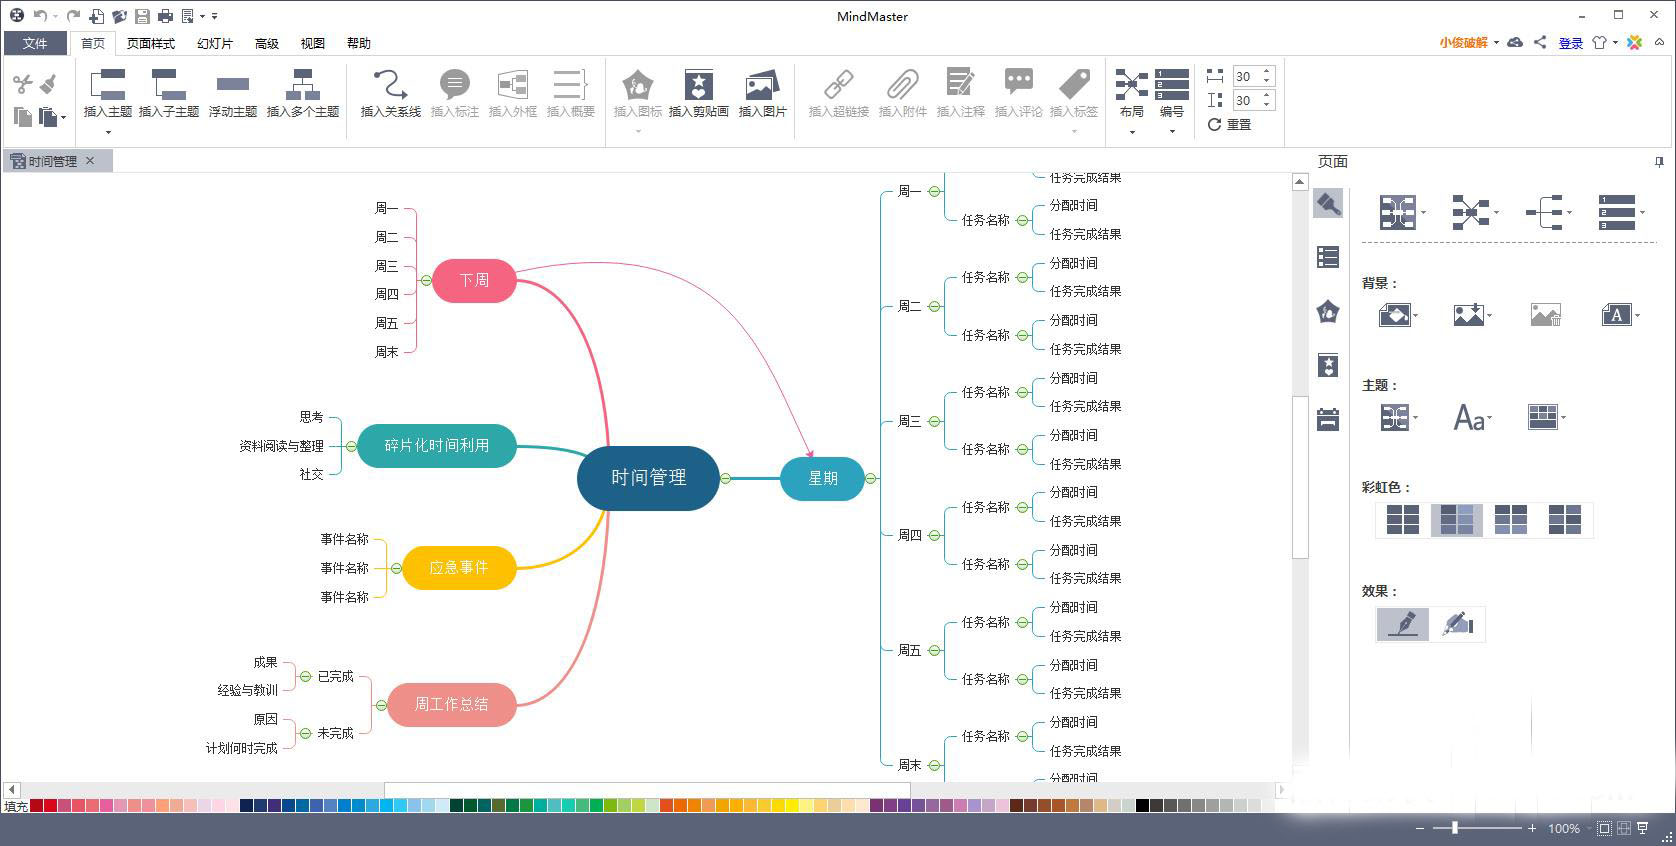The image size is (1676, 846).
Task: Click 浮动主题 floating topic icon
Action: [x=232, y=84]
